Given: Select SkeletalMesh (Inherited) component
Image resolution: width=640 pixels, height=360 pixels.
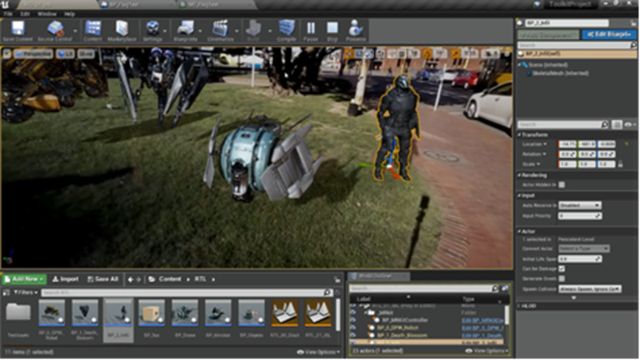Looking at the screenshot, I should (x=560, y=73).
